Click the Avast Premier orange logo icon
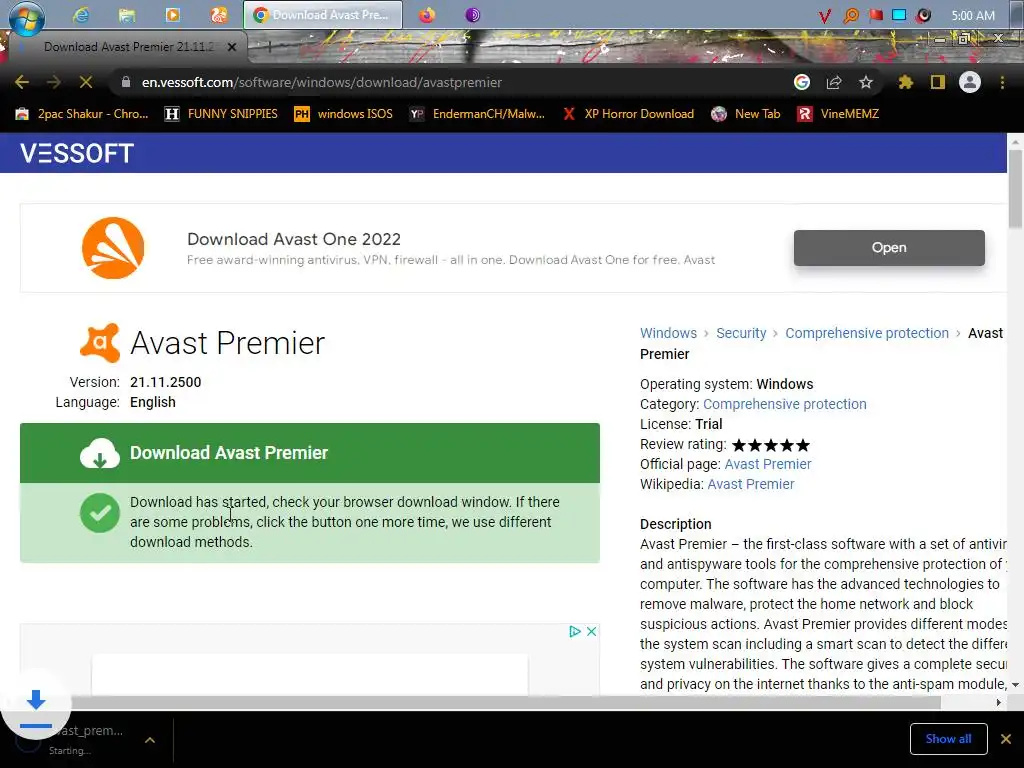 (x=100, y=343)
